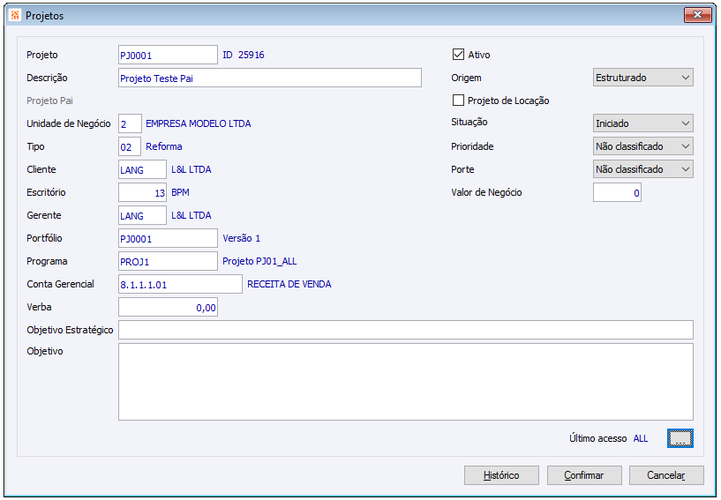
Task: Focus the Portfólio field PJ0001
Action: 168,238
